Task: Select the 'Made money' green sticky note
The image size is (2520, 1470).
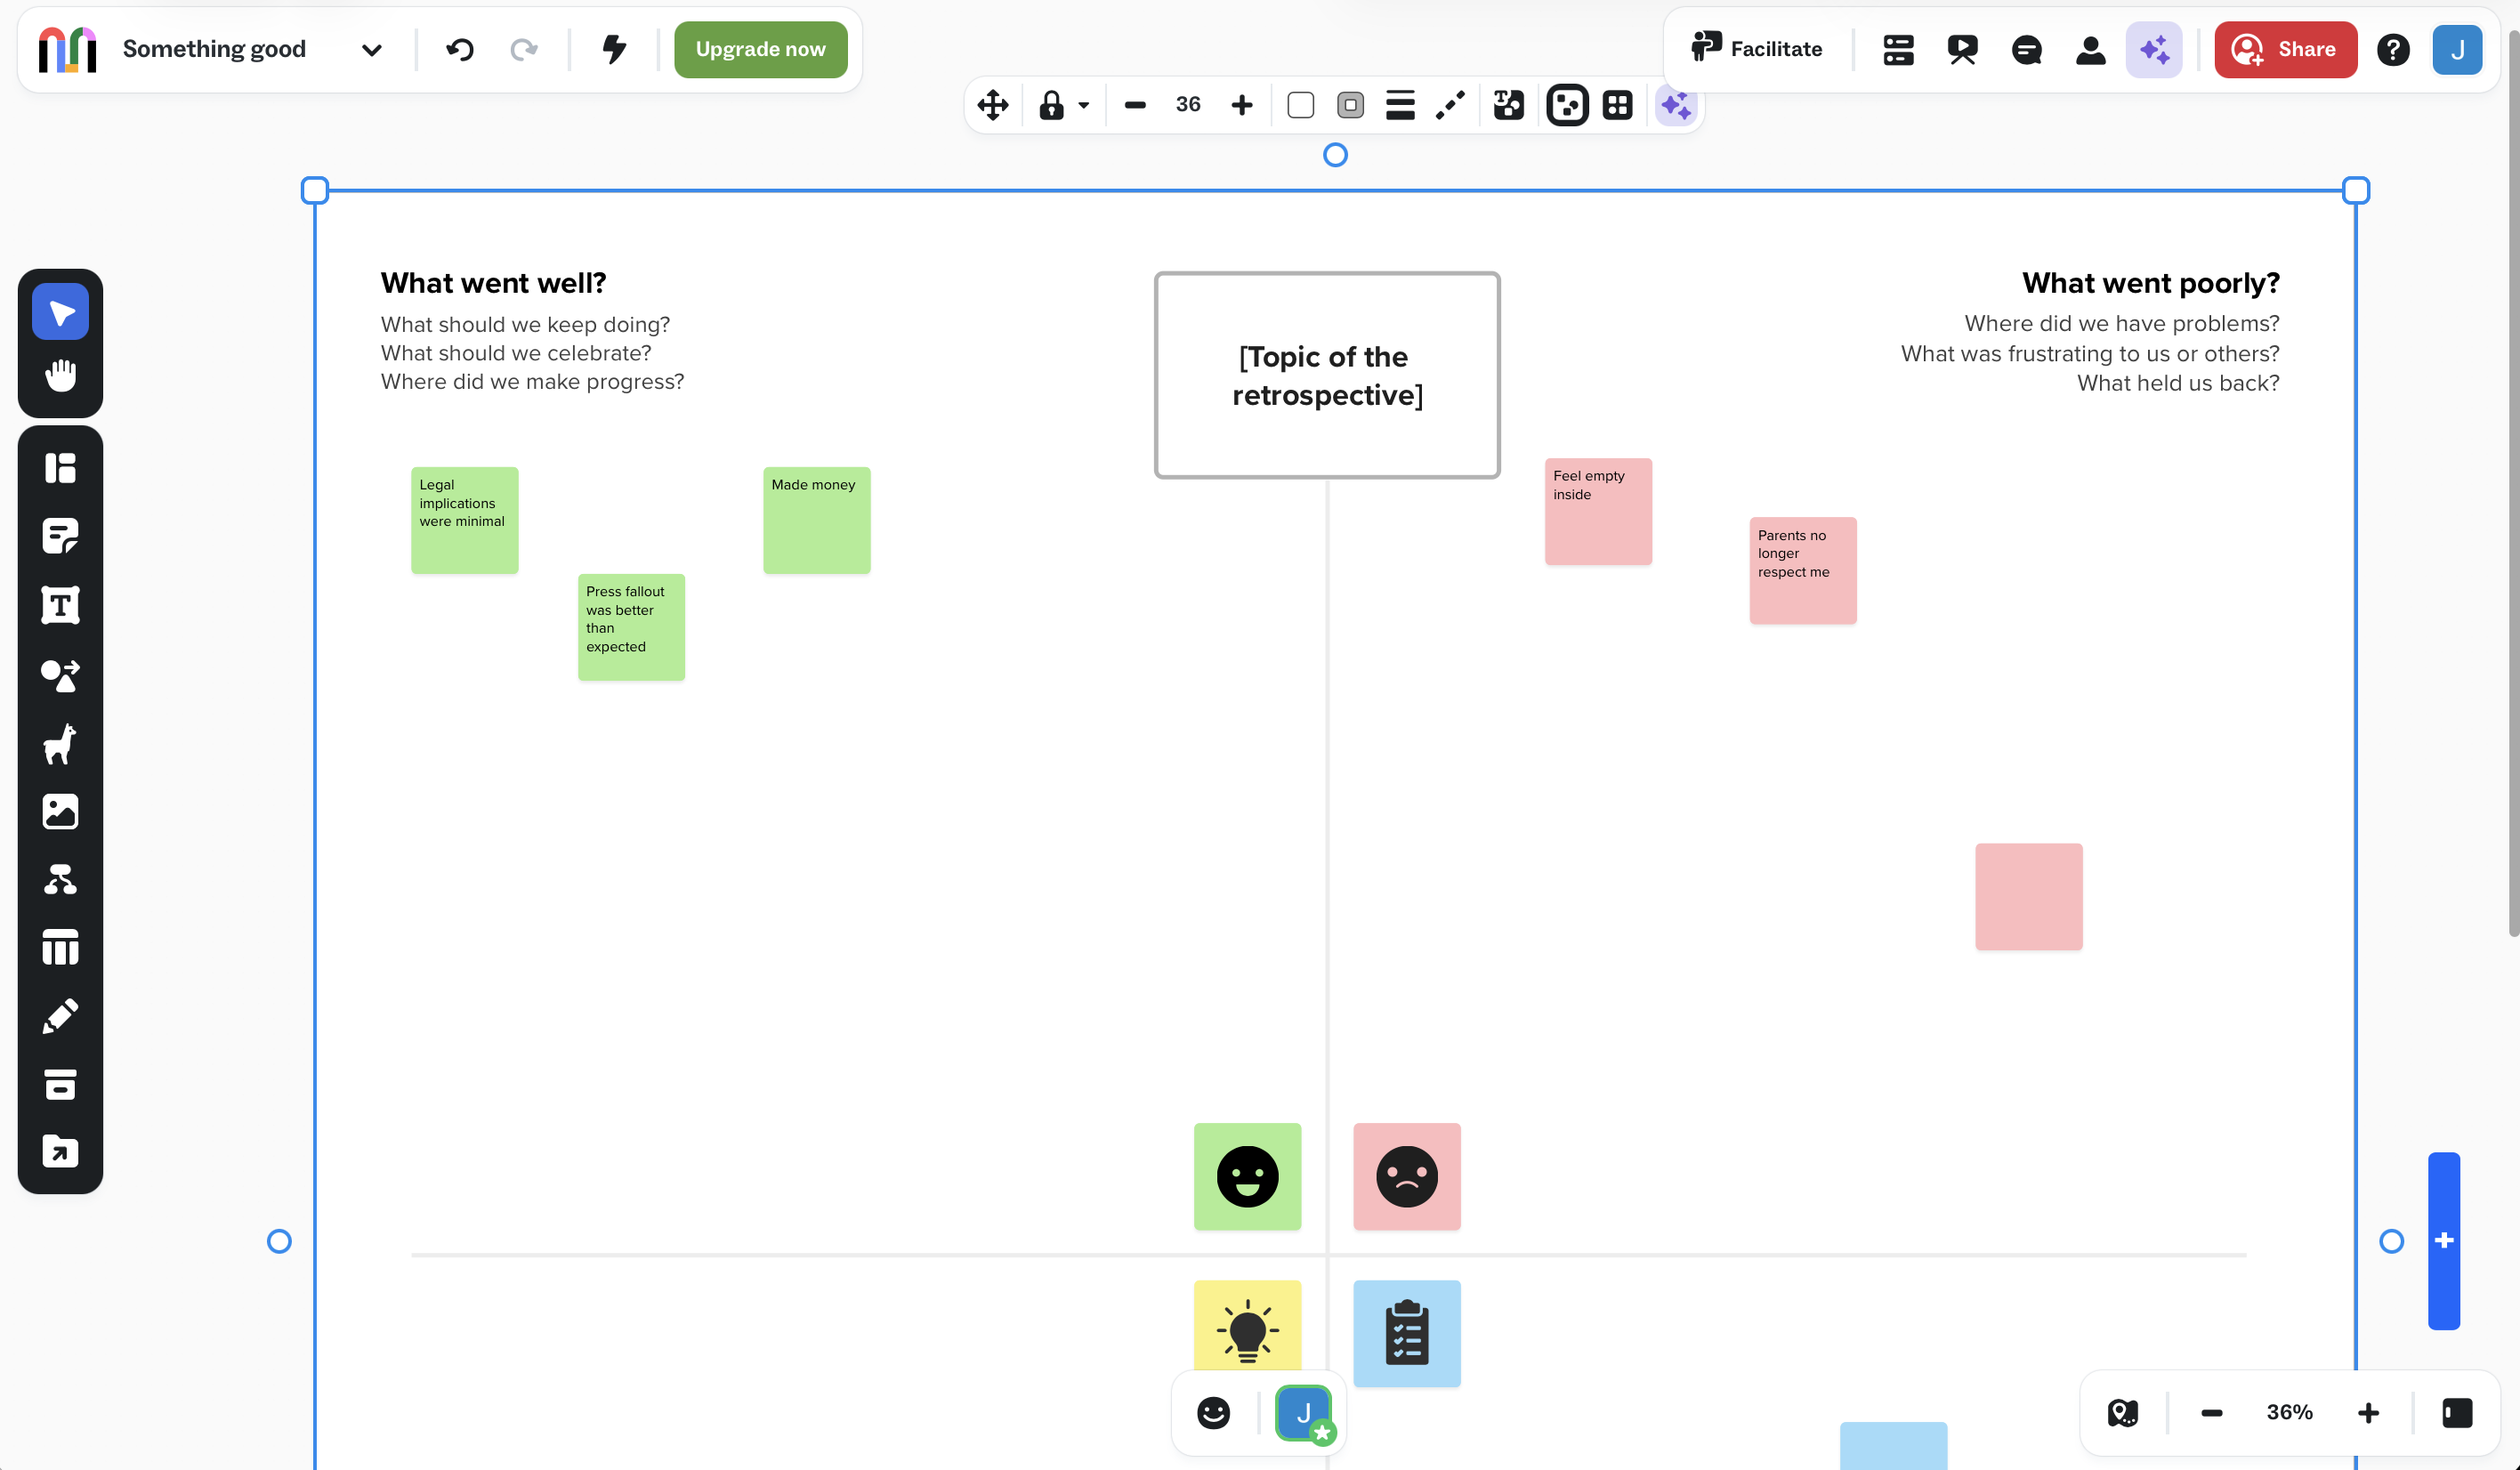Action: [816, 520]
